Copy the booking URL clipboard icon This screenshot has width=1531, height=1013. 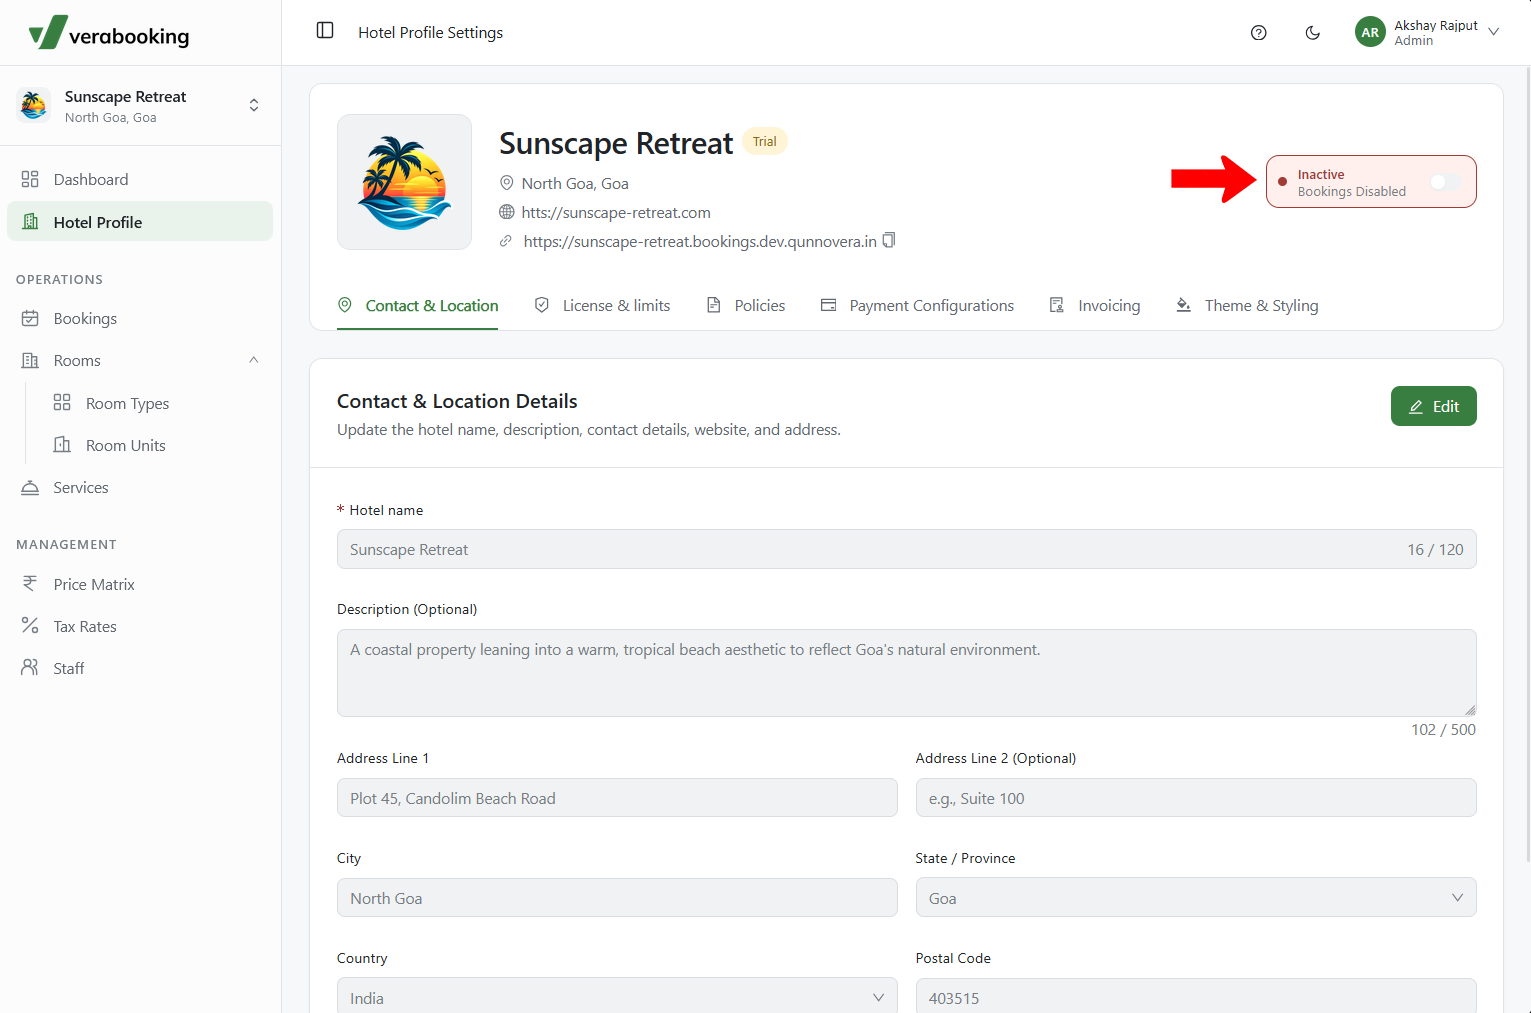click(x=889, y=240)
